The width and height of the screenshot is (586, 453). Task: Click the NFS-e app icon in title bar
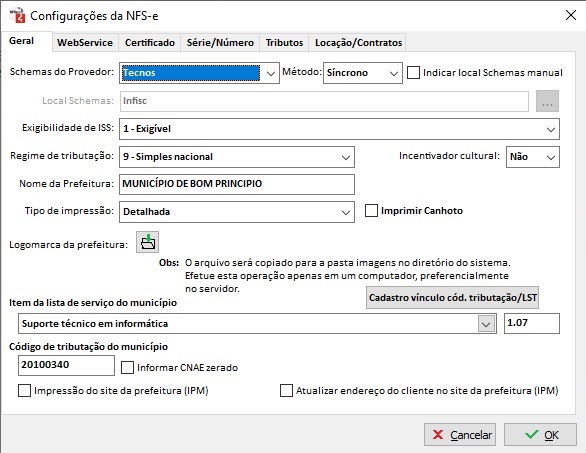tap(17, 16)
